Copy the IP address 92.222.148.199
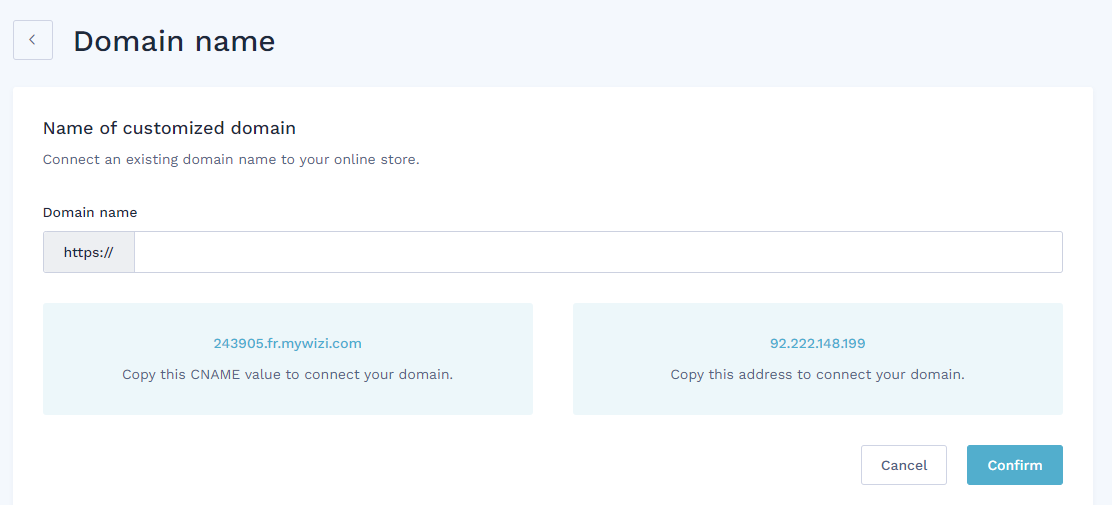Image resolution: width=1112 pixels, height=505 pixels. tap(818, 344)
